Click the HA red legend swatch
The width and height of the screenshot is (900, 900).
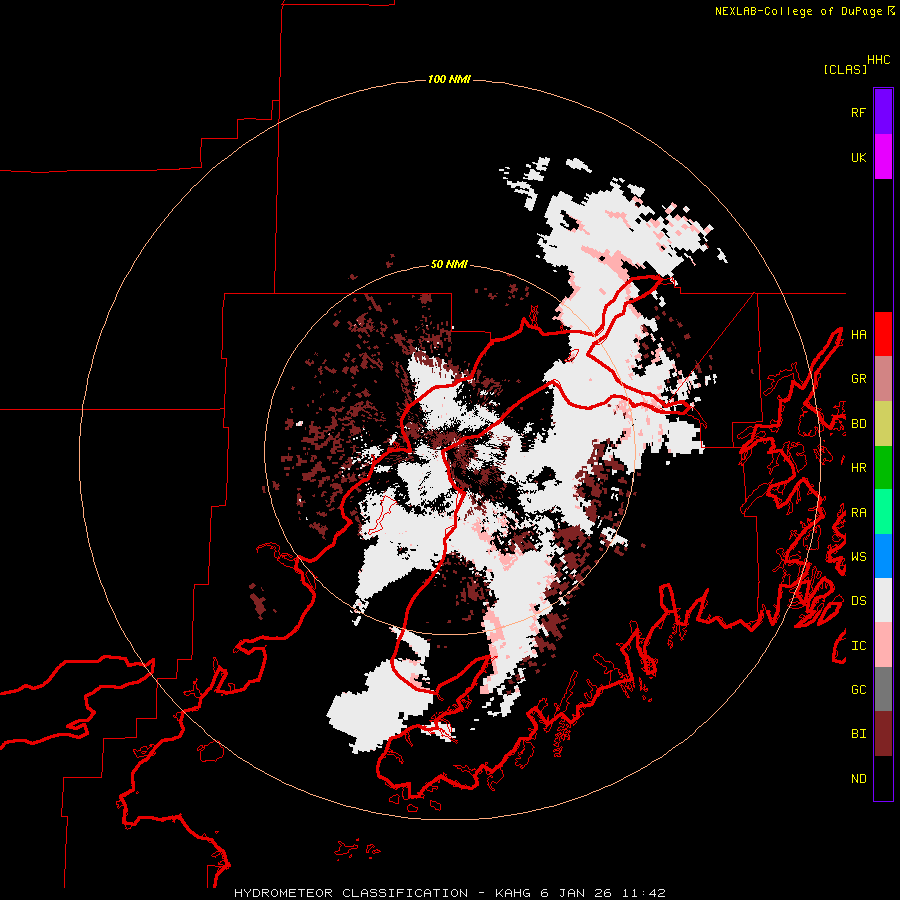(x=883, y=334)
